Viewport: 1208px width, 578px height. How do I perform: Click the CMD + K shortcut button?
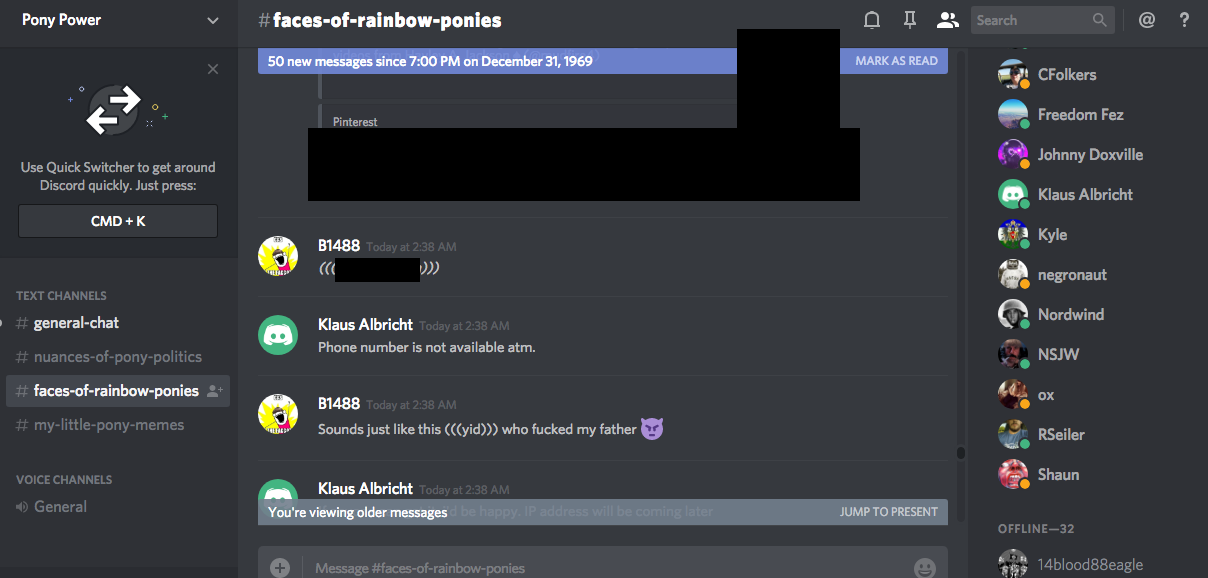118,221
